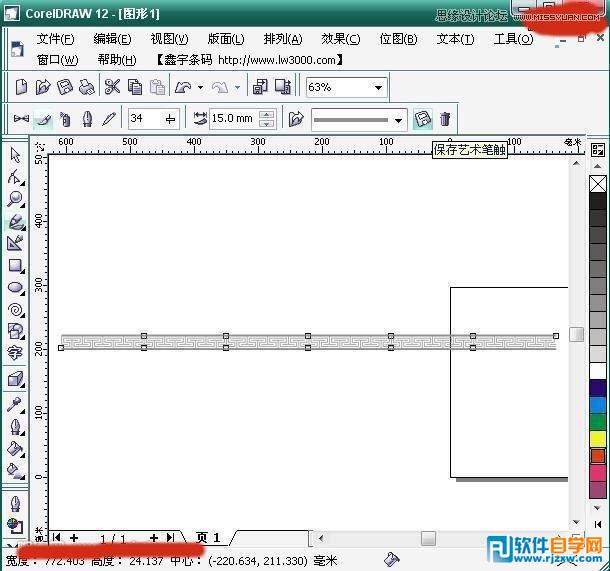
Task: Switch to the 页 1 page tab
Action: click(208, 538)
